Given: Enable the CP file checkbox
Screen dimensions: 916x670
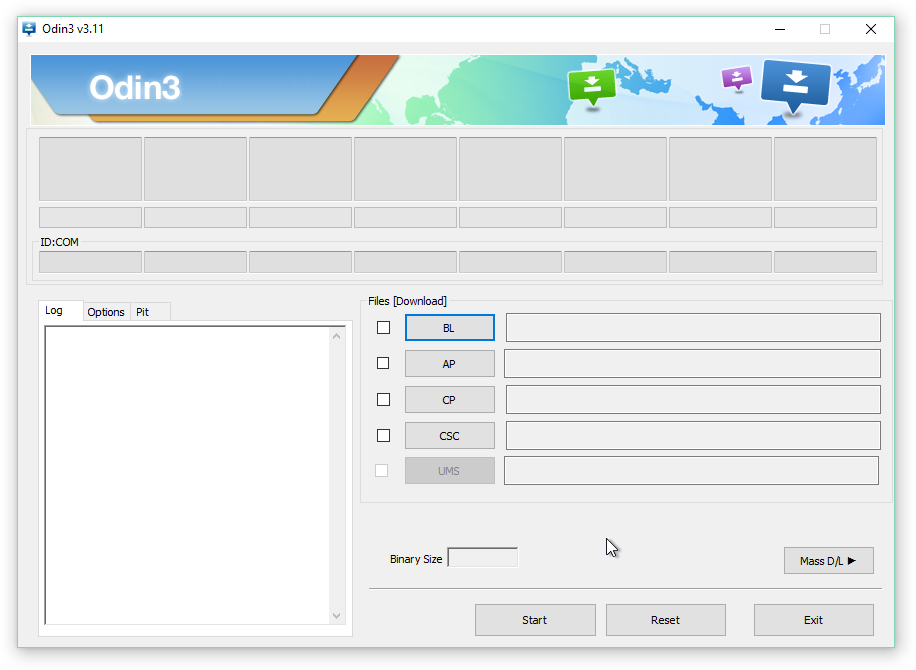Looking at the screenshot, I should (383, 399).
